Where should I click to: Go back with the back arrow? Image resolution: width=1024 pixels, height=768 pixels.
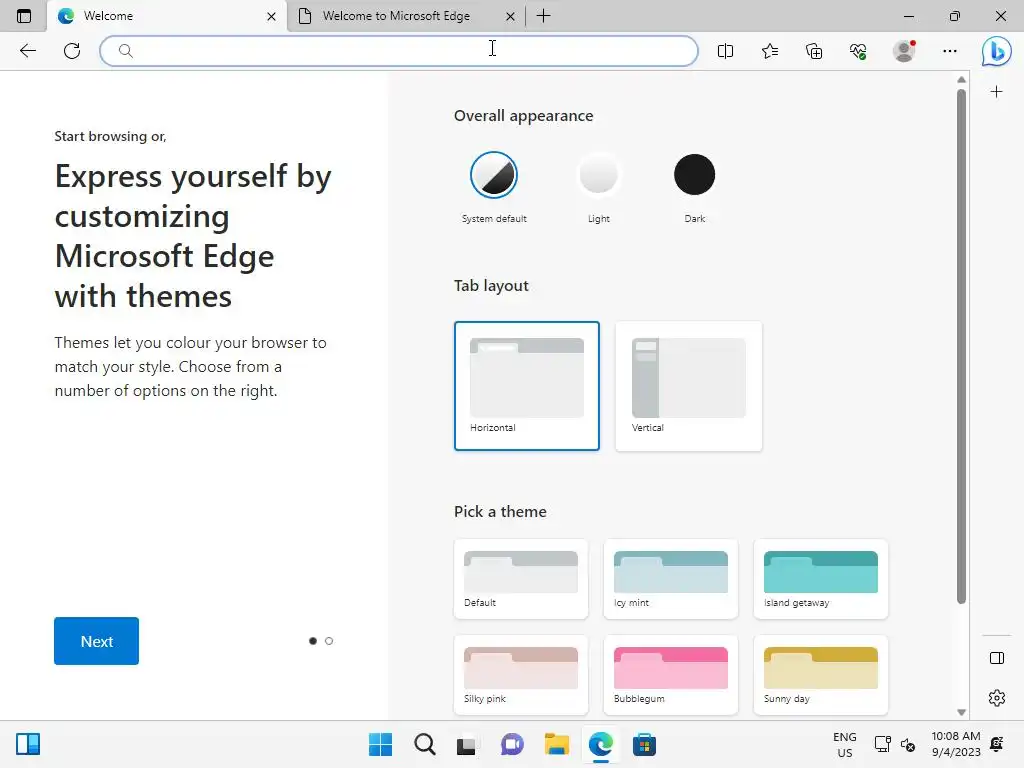pyautogui.click(x=27, y=51)
